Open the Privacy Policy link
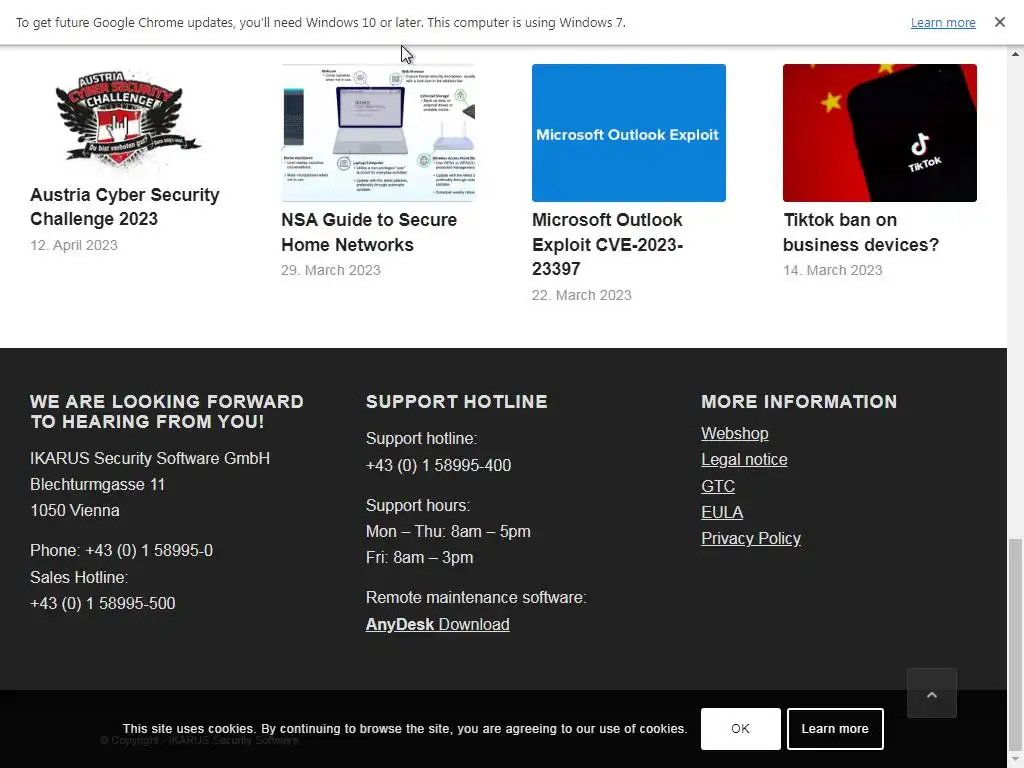The height and width of the screenshot is (768, 1024). click(750, 538)
